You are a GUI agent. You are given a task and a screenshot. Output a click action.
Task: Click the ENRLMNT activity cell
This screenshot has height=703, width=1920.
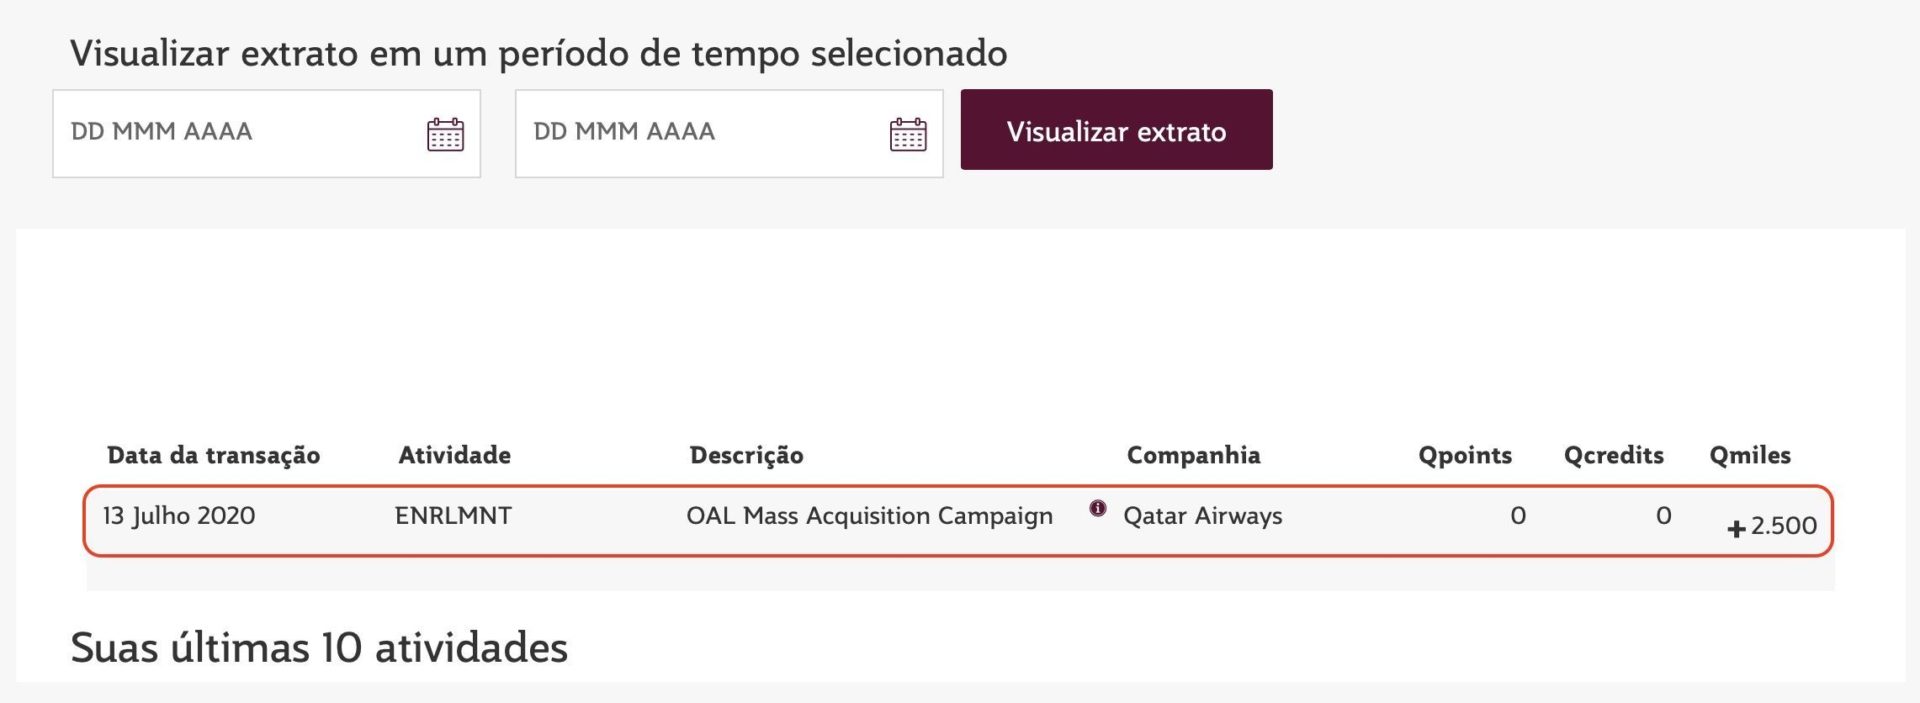[x=453, y=515]
